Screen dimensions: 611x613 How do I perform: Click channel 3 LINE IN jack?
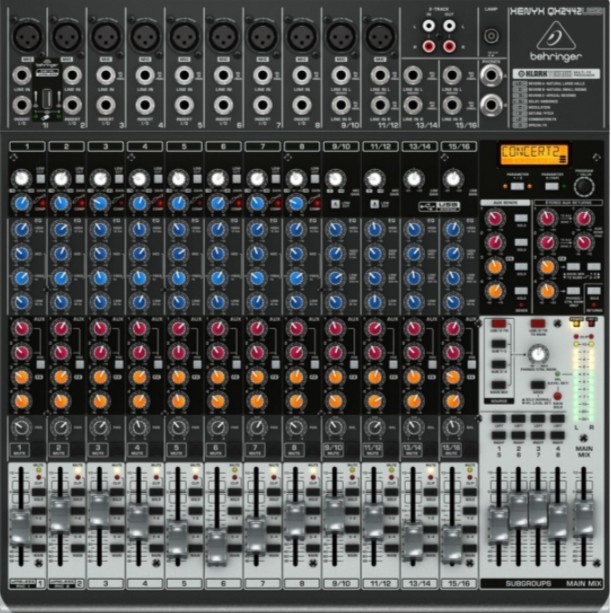pos(106,75)
